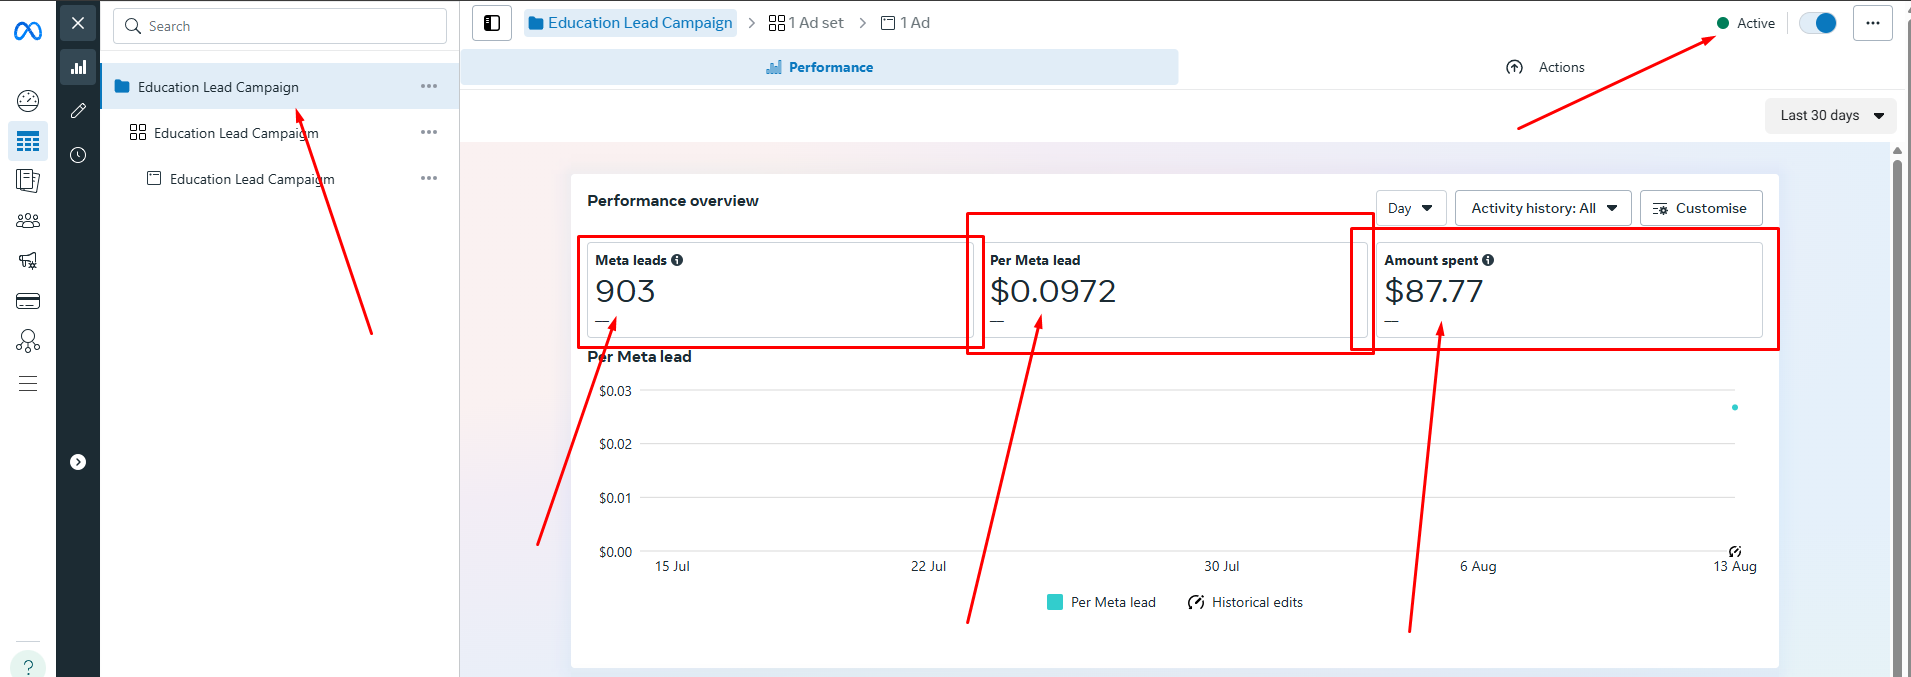Open the Audiences people icon in left rail
This screenshot has height=677, width=1911.
pyautogui.click(x=28, y=220)
